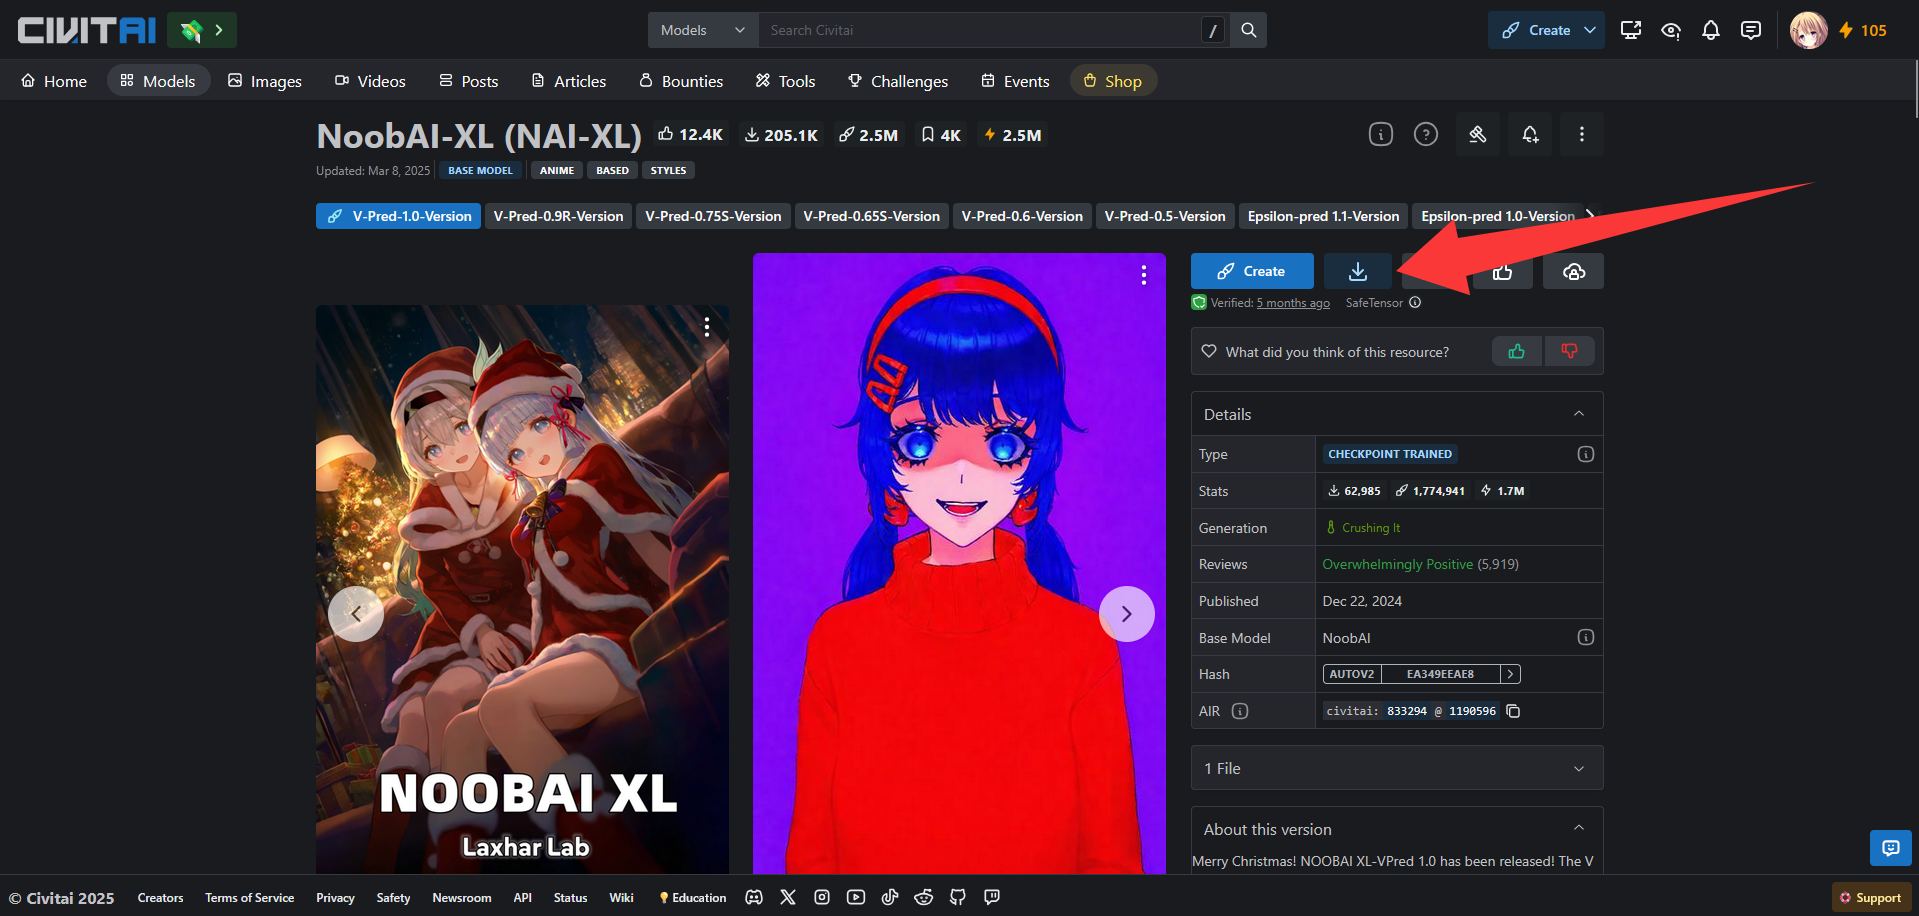Click the cloud save icon button
The image size is (1919, 916).
1573,271
